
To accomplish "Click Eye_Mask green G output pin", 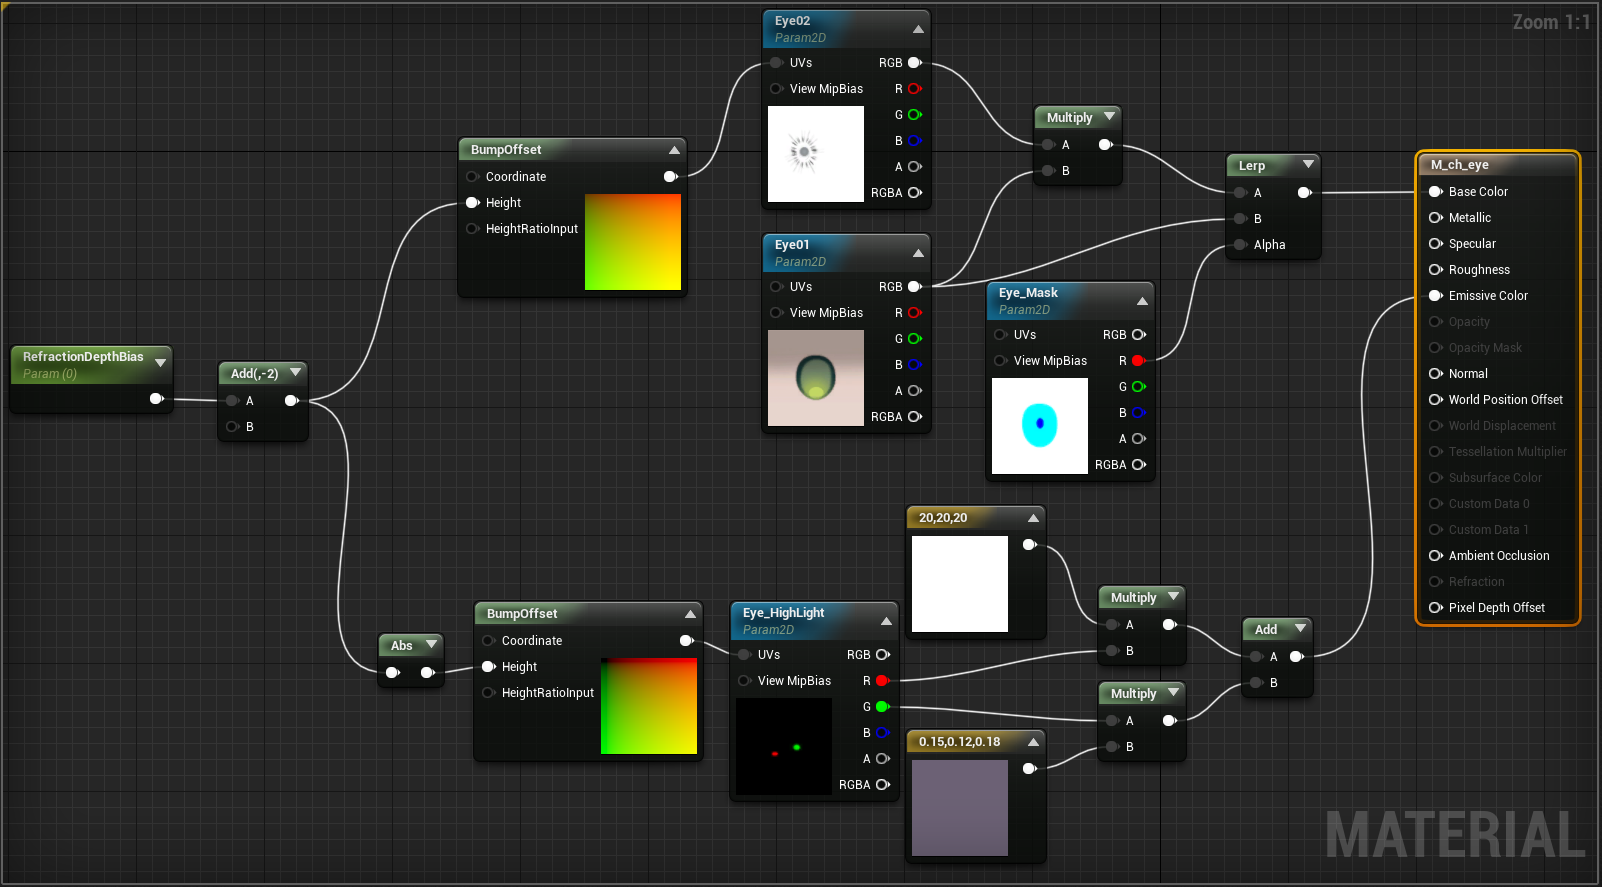I will coord(1138,387).
